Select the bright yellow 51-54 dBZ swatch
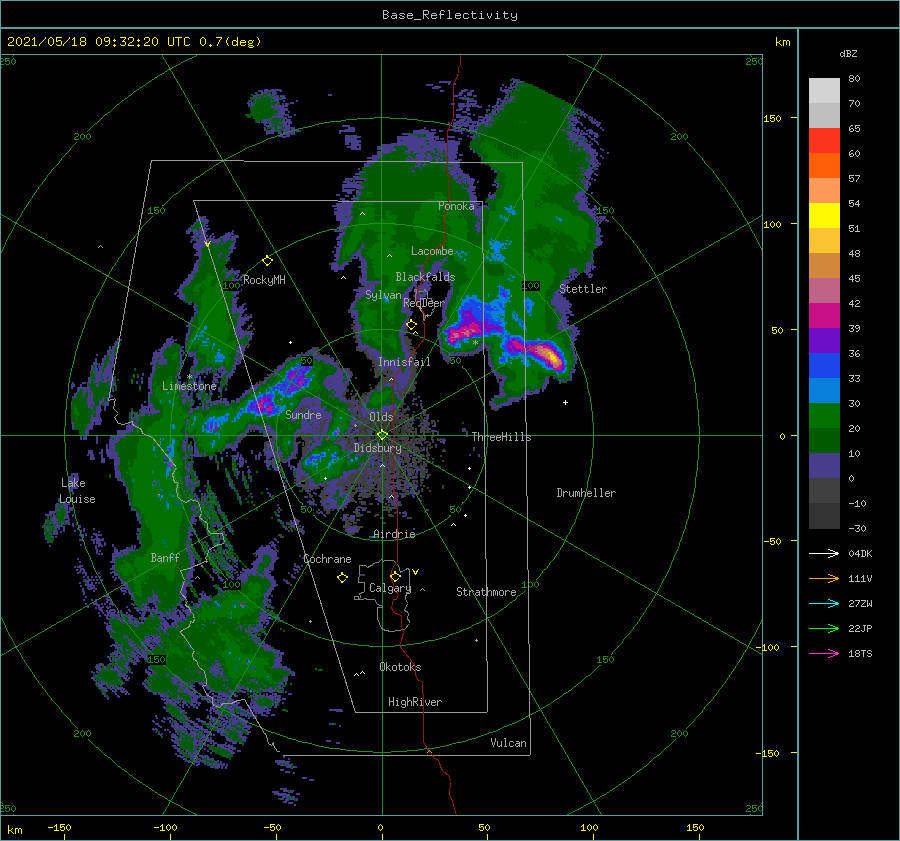This screenshot has height=841, width=900. point(824,216)
